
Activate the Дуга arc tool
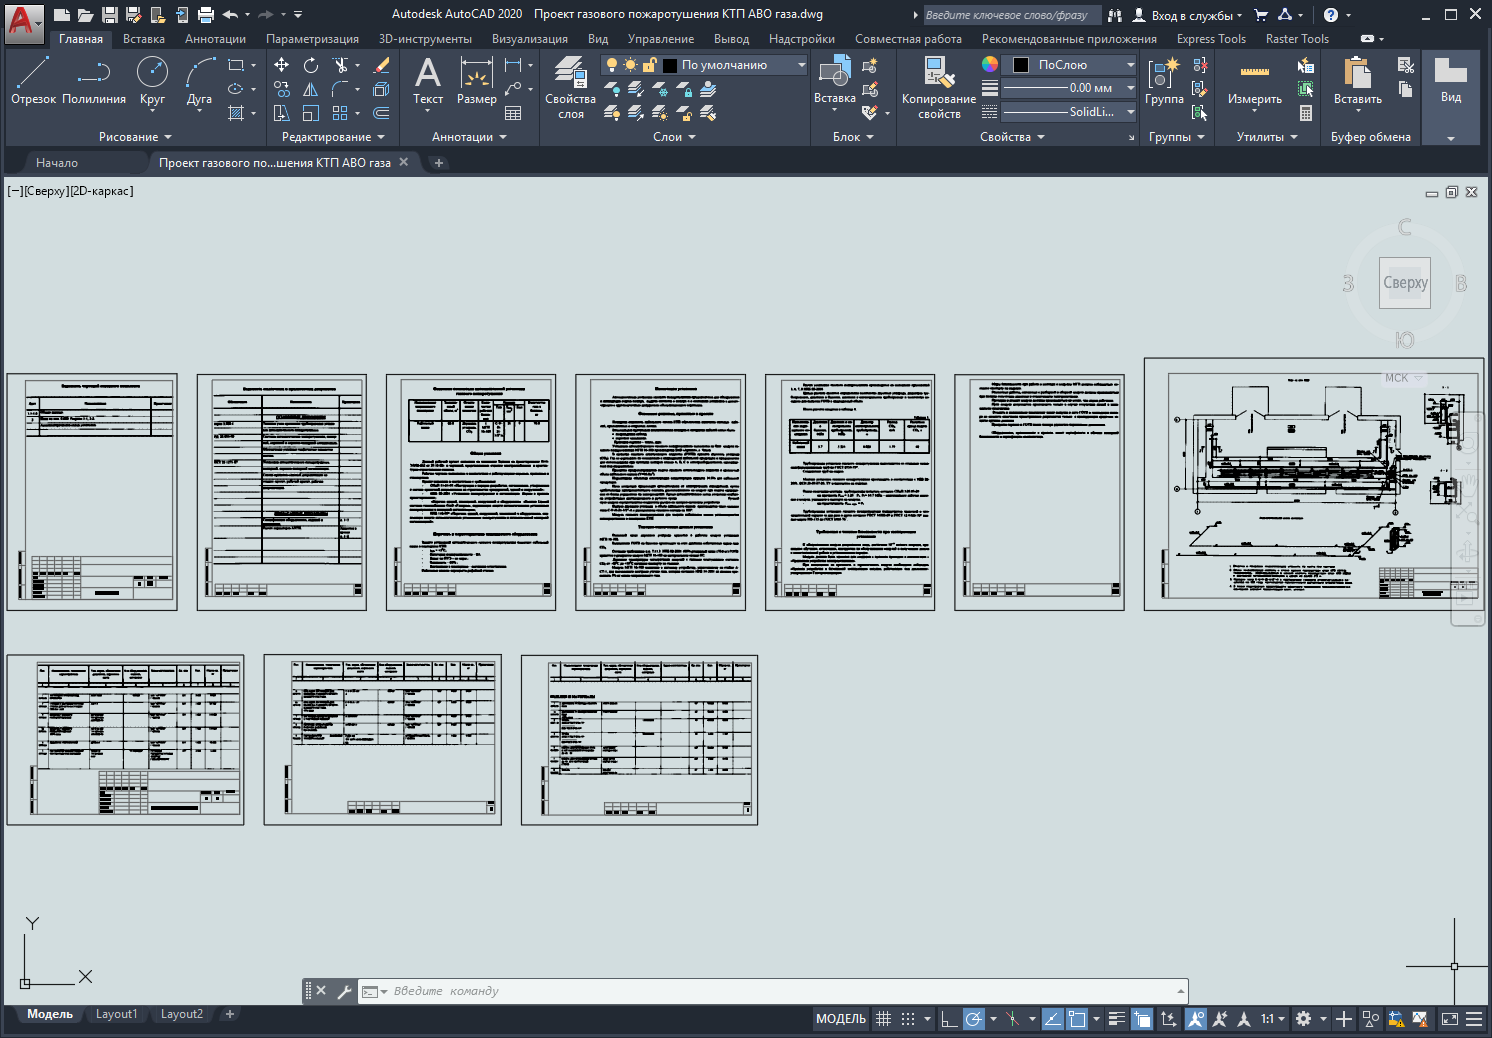[199, 80]
